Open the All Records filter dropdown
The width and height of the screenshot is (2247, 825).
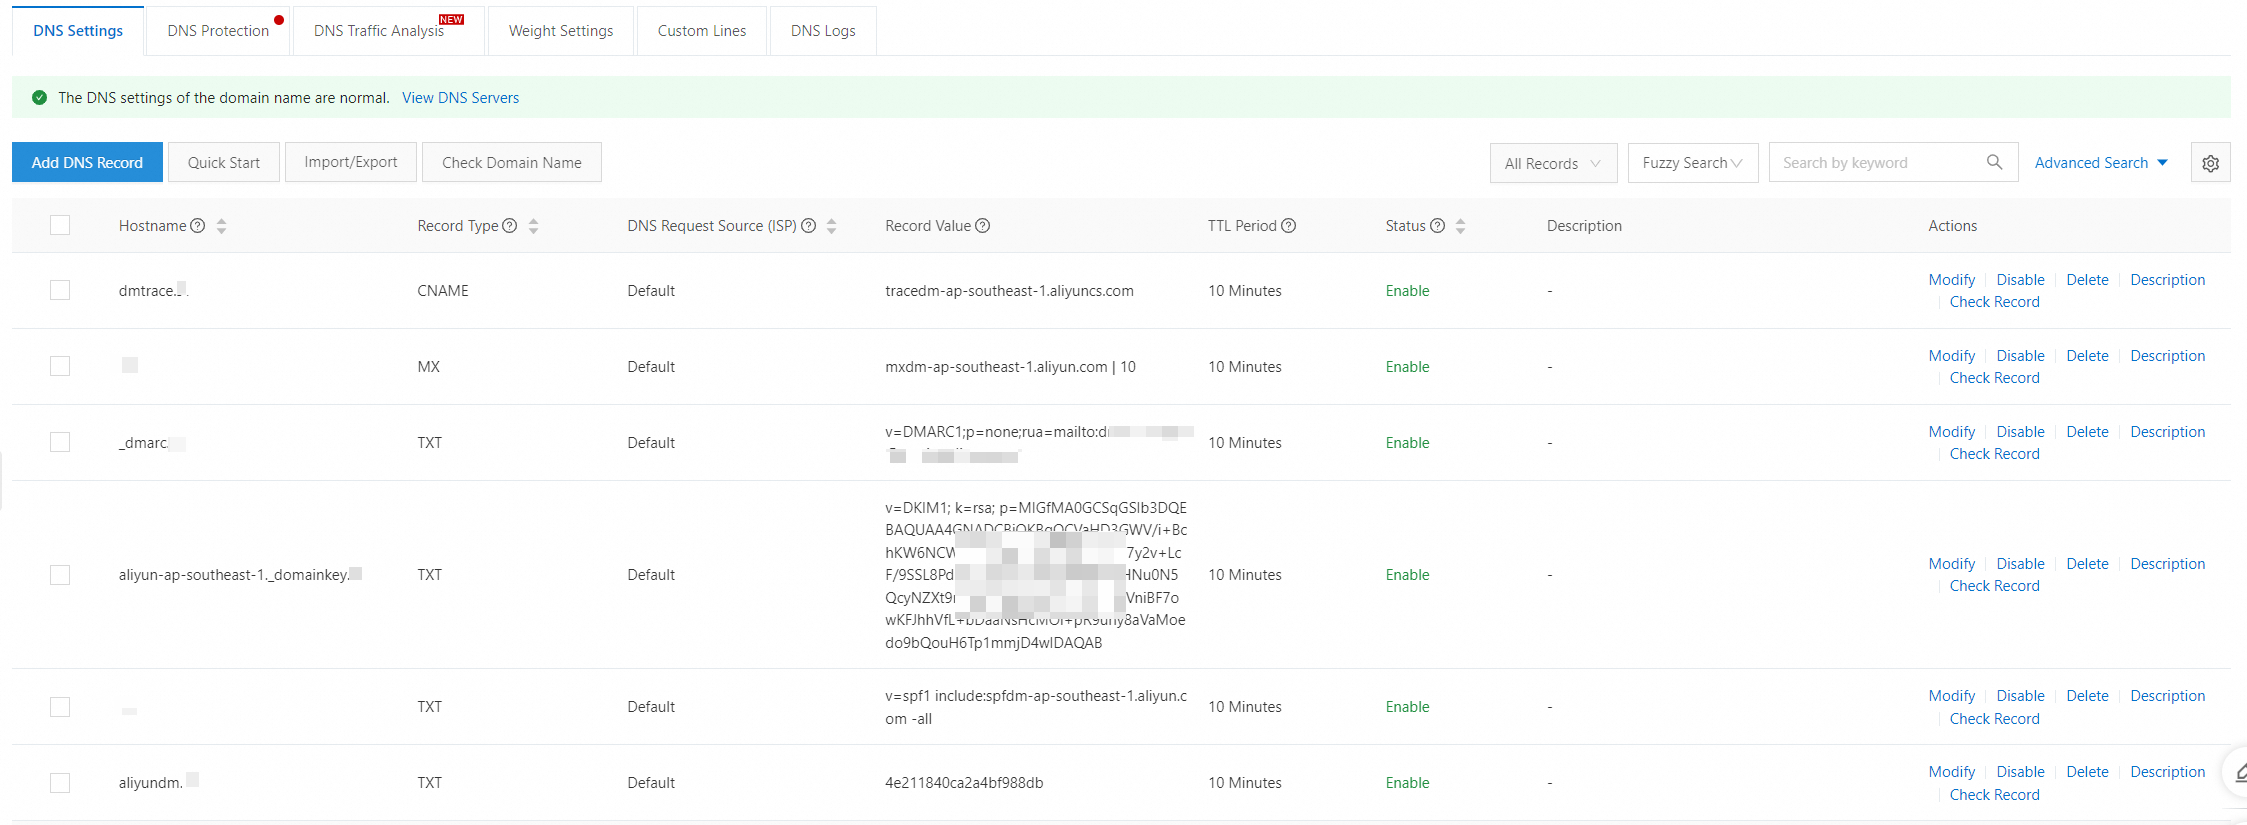1553,163
